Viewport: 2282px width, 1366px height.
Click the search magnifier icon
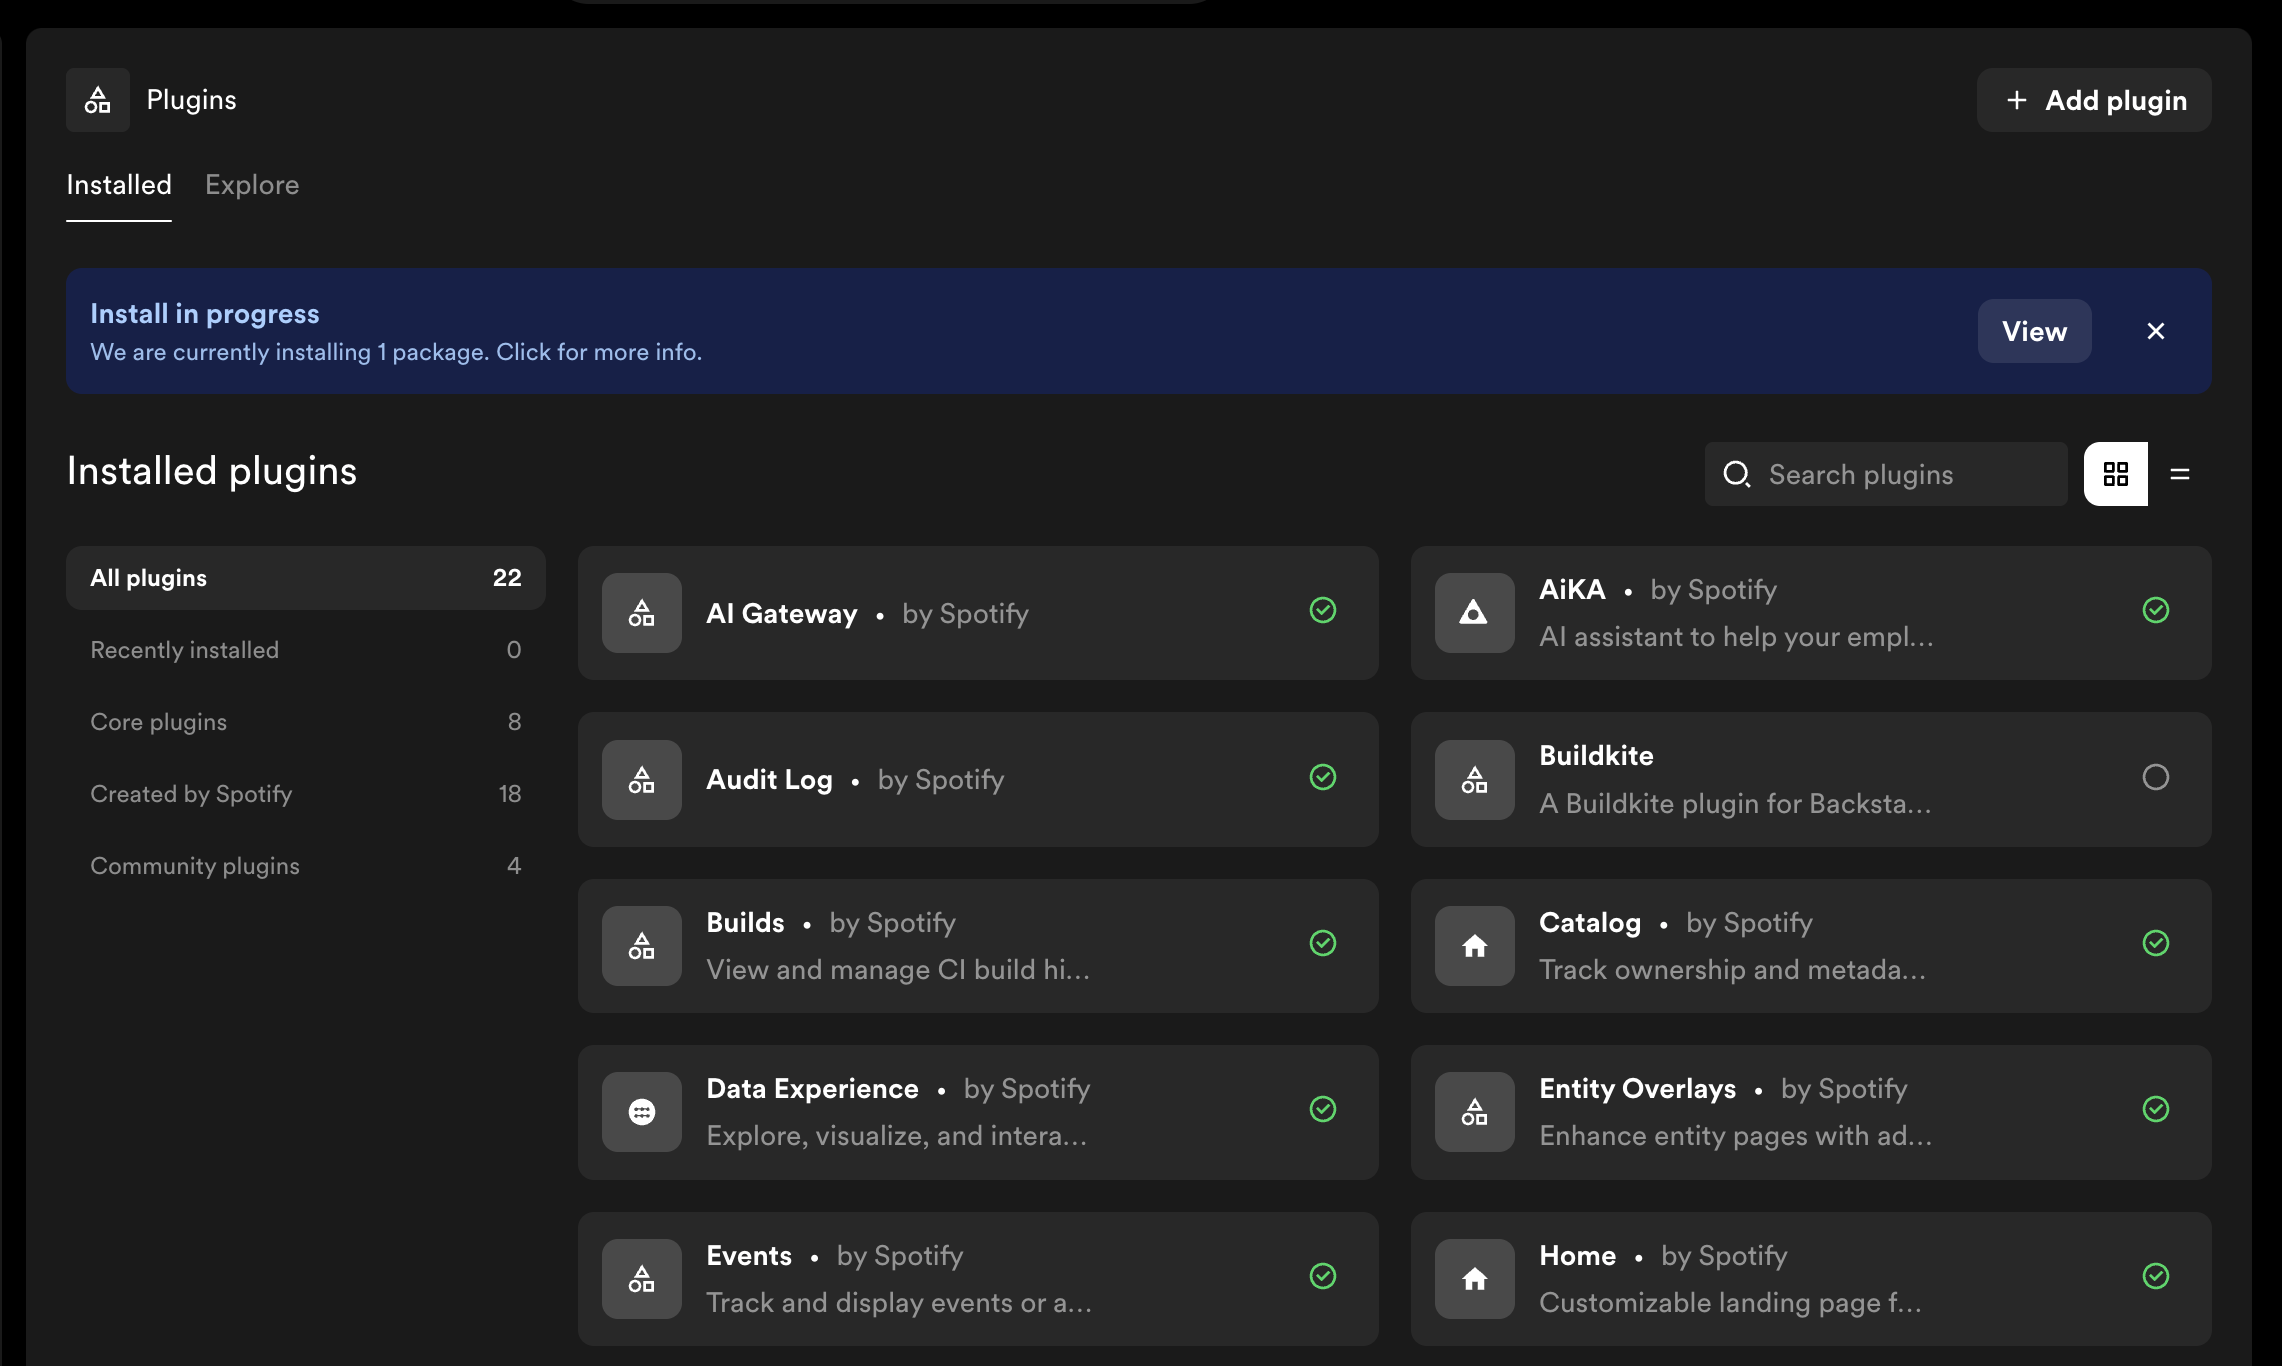pos(1737,474)
